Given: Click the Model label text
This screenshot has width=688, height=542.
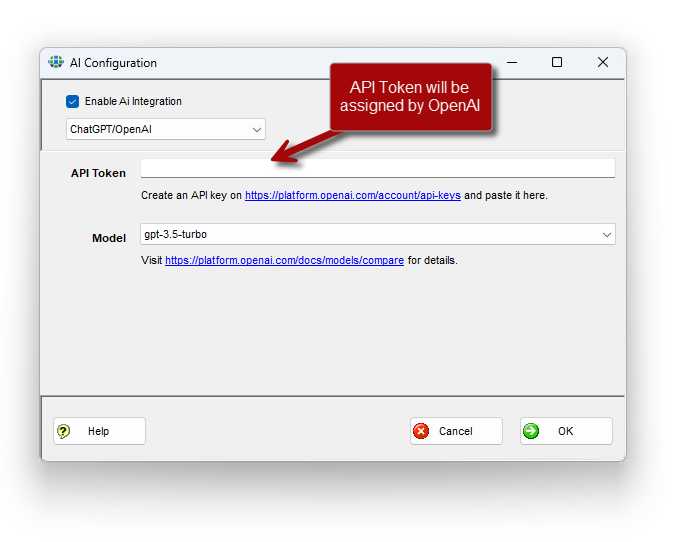Looking at the screenshot, I should [109, 238].
